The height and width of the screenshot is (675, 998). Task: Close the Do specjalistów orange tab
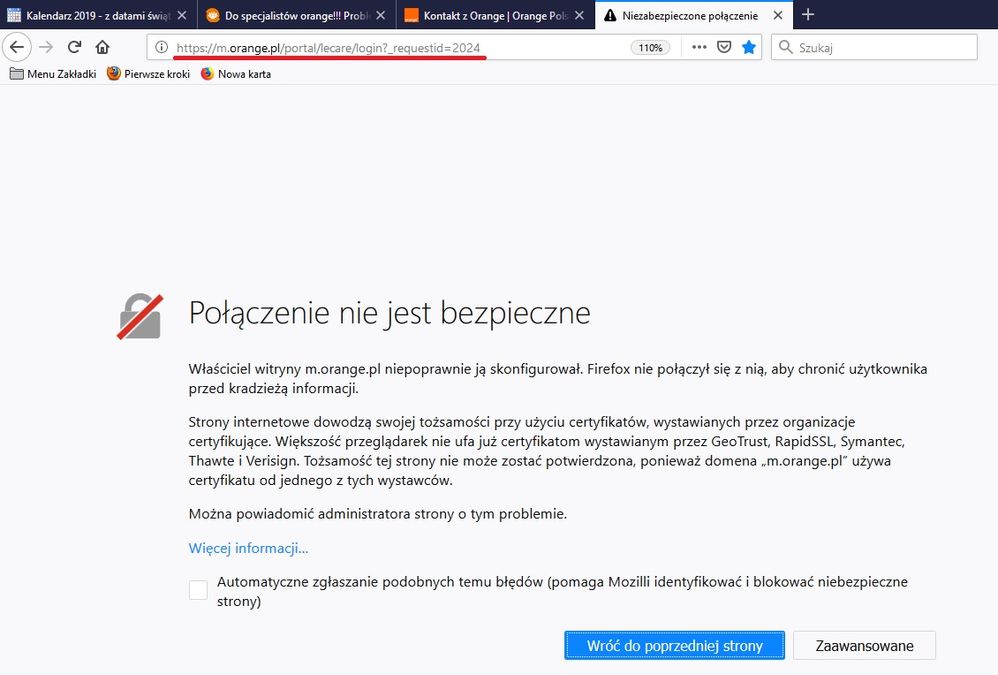click(380, 15)
